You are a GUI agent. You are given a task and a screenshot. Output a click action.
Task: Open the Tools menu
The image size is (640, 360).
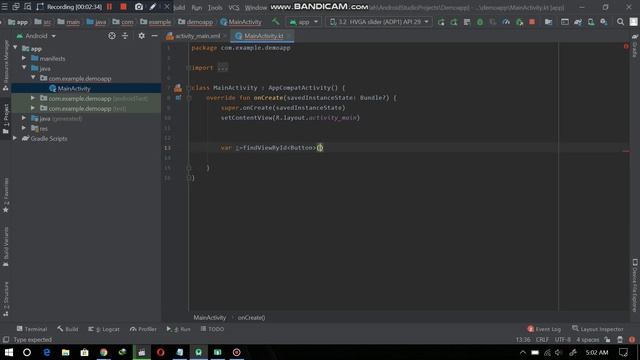[215, 8]
